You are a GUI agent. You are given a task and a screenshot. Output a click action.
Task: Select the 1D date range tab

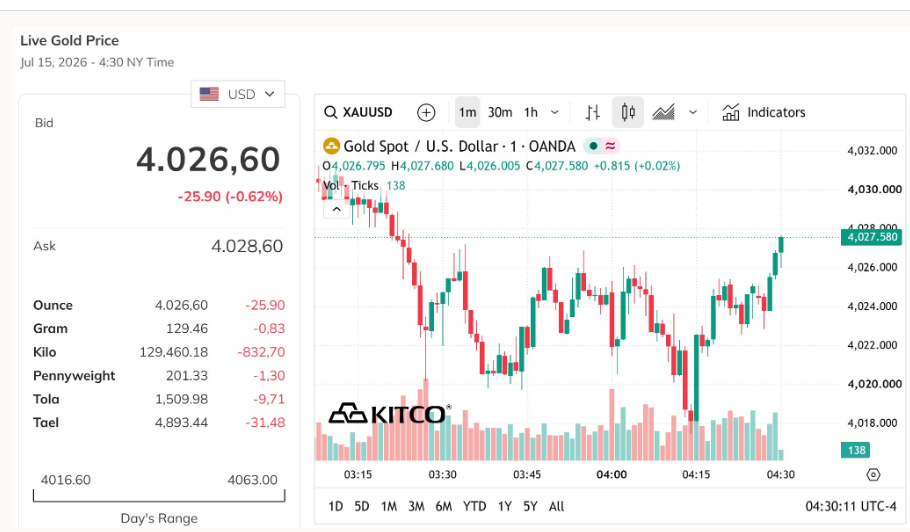335,506
